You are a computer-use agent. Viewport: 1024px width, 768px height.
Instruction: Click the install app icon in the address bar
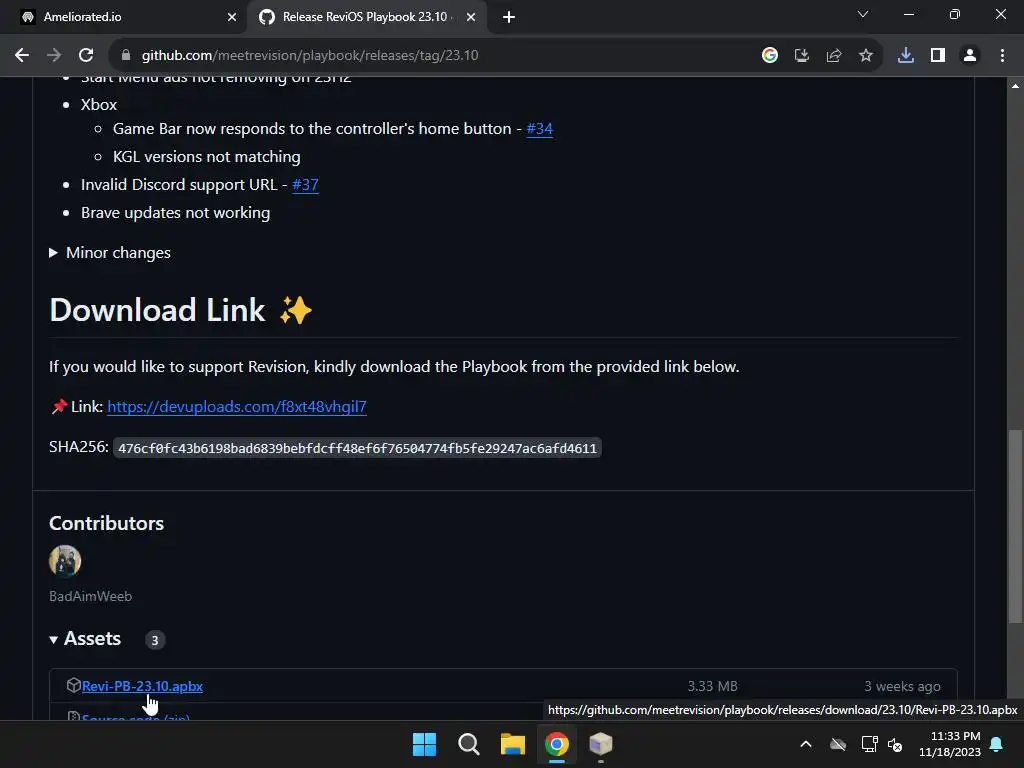[x=802, y=56]
